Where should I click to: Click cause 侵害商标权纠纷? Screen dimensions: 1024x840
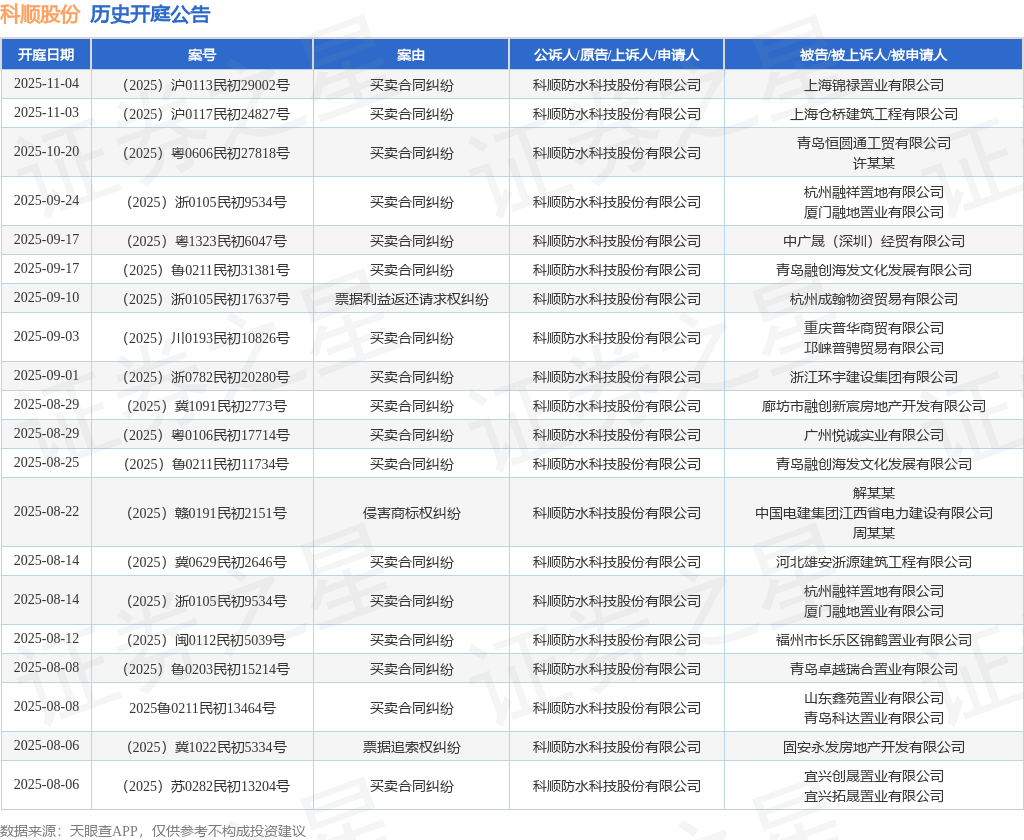tap(411, 513)
